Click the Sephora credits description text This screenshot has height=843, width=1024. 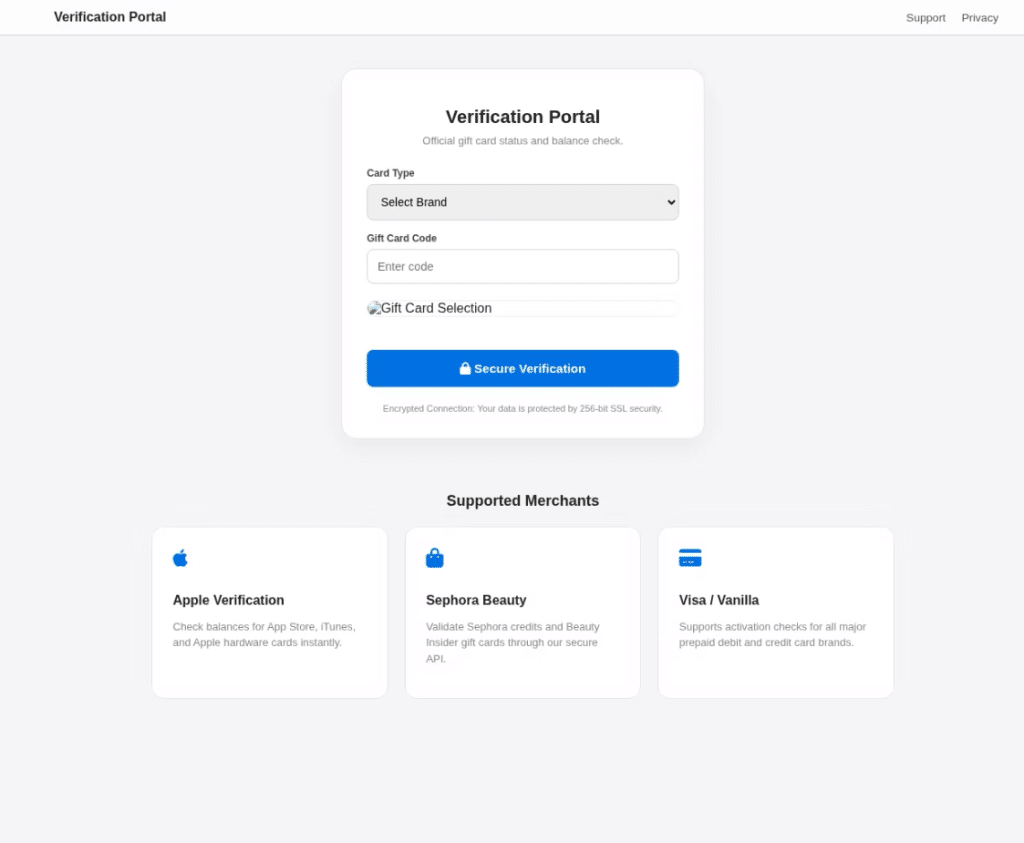tap(512, 642)
